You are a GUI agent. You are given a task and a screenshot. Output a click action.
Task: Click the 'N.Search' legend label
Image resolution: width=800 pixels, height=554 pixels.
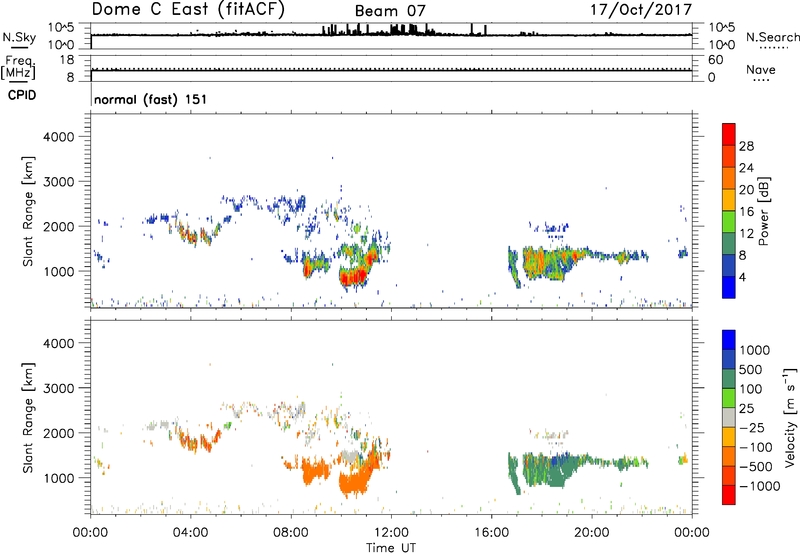[773, 37]
